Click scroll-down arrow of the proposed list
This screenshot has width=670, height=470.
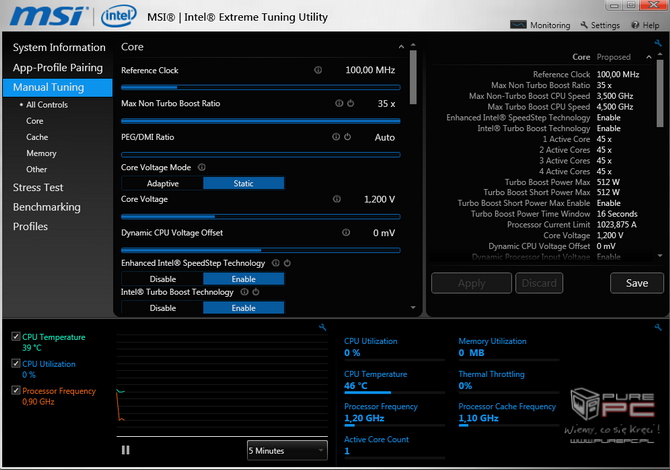tap(660, 256)
